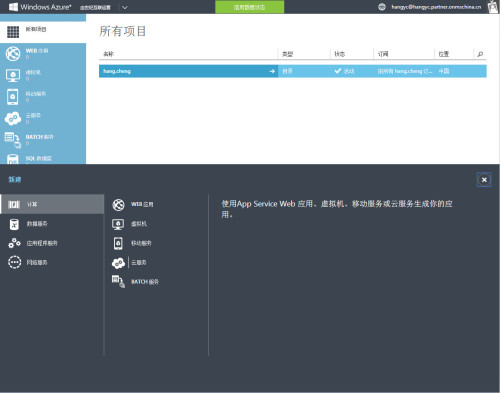Click the Compute category icon
The width and height of the screenshot is (500, 393).
click(x=14, y=204)
